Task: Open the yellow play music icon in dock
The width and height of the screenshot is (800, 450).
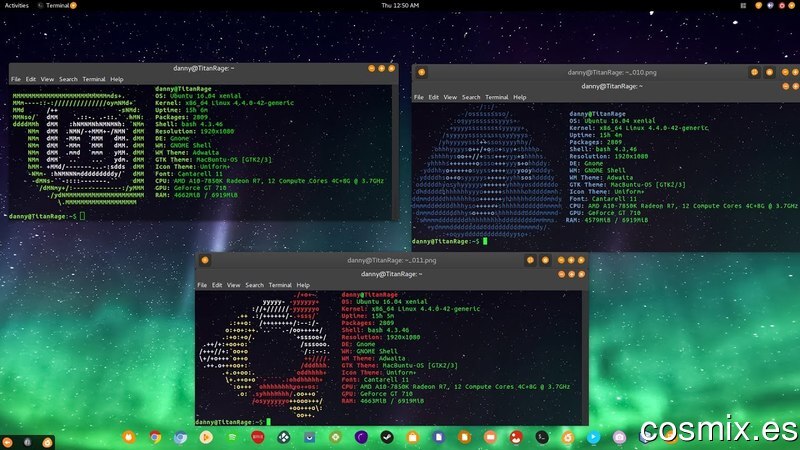Action: coord(206,437)
